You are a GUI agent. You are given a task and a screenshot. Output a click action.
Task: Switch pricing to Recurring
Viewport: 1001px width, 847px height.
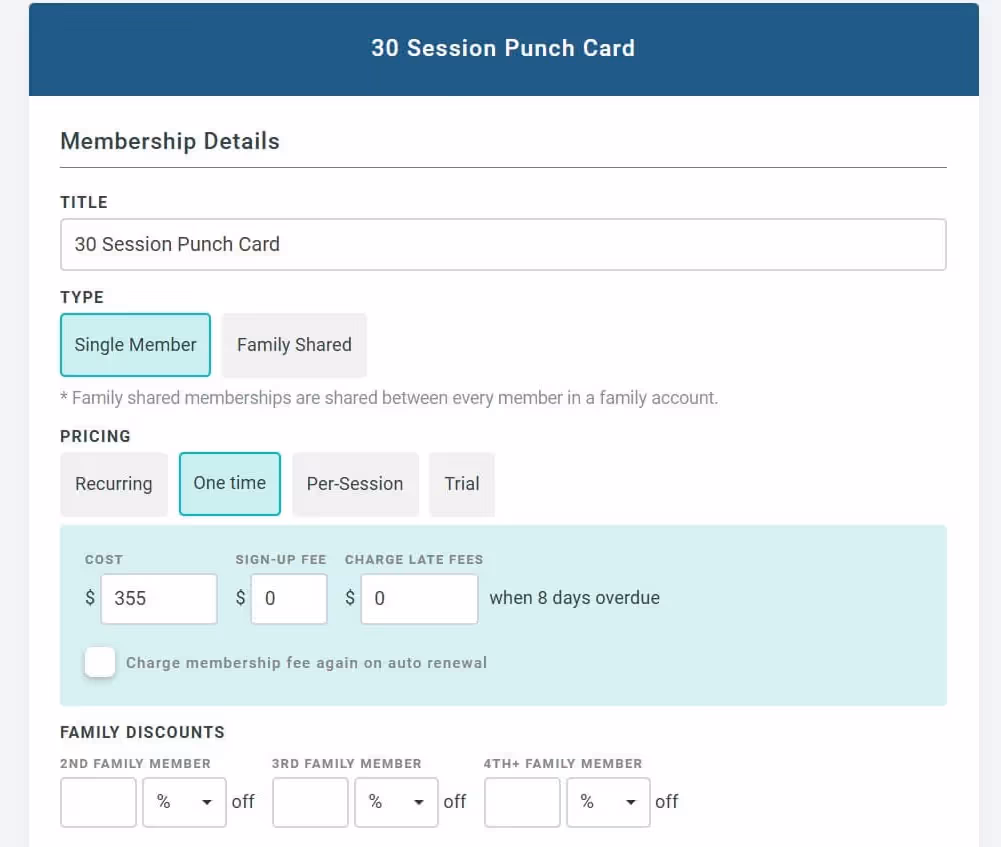113,484
